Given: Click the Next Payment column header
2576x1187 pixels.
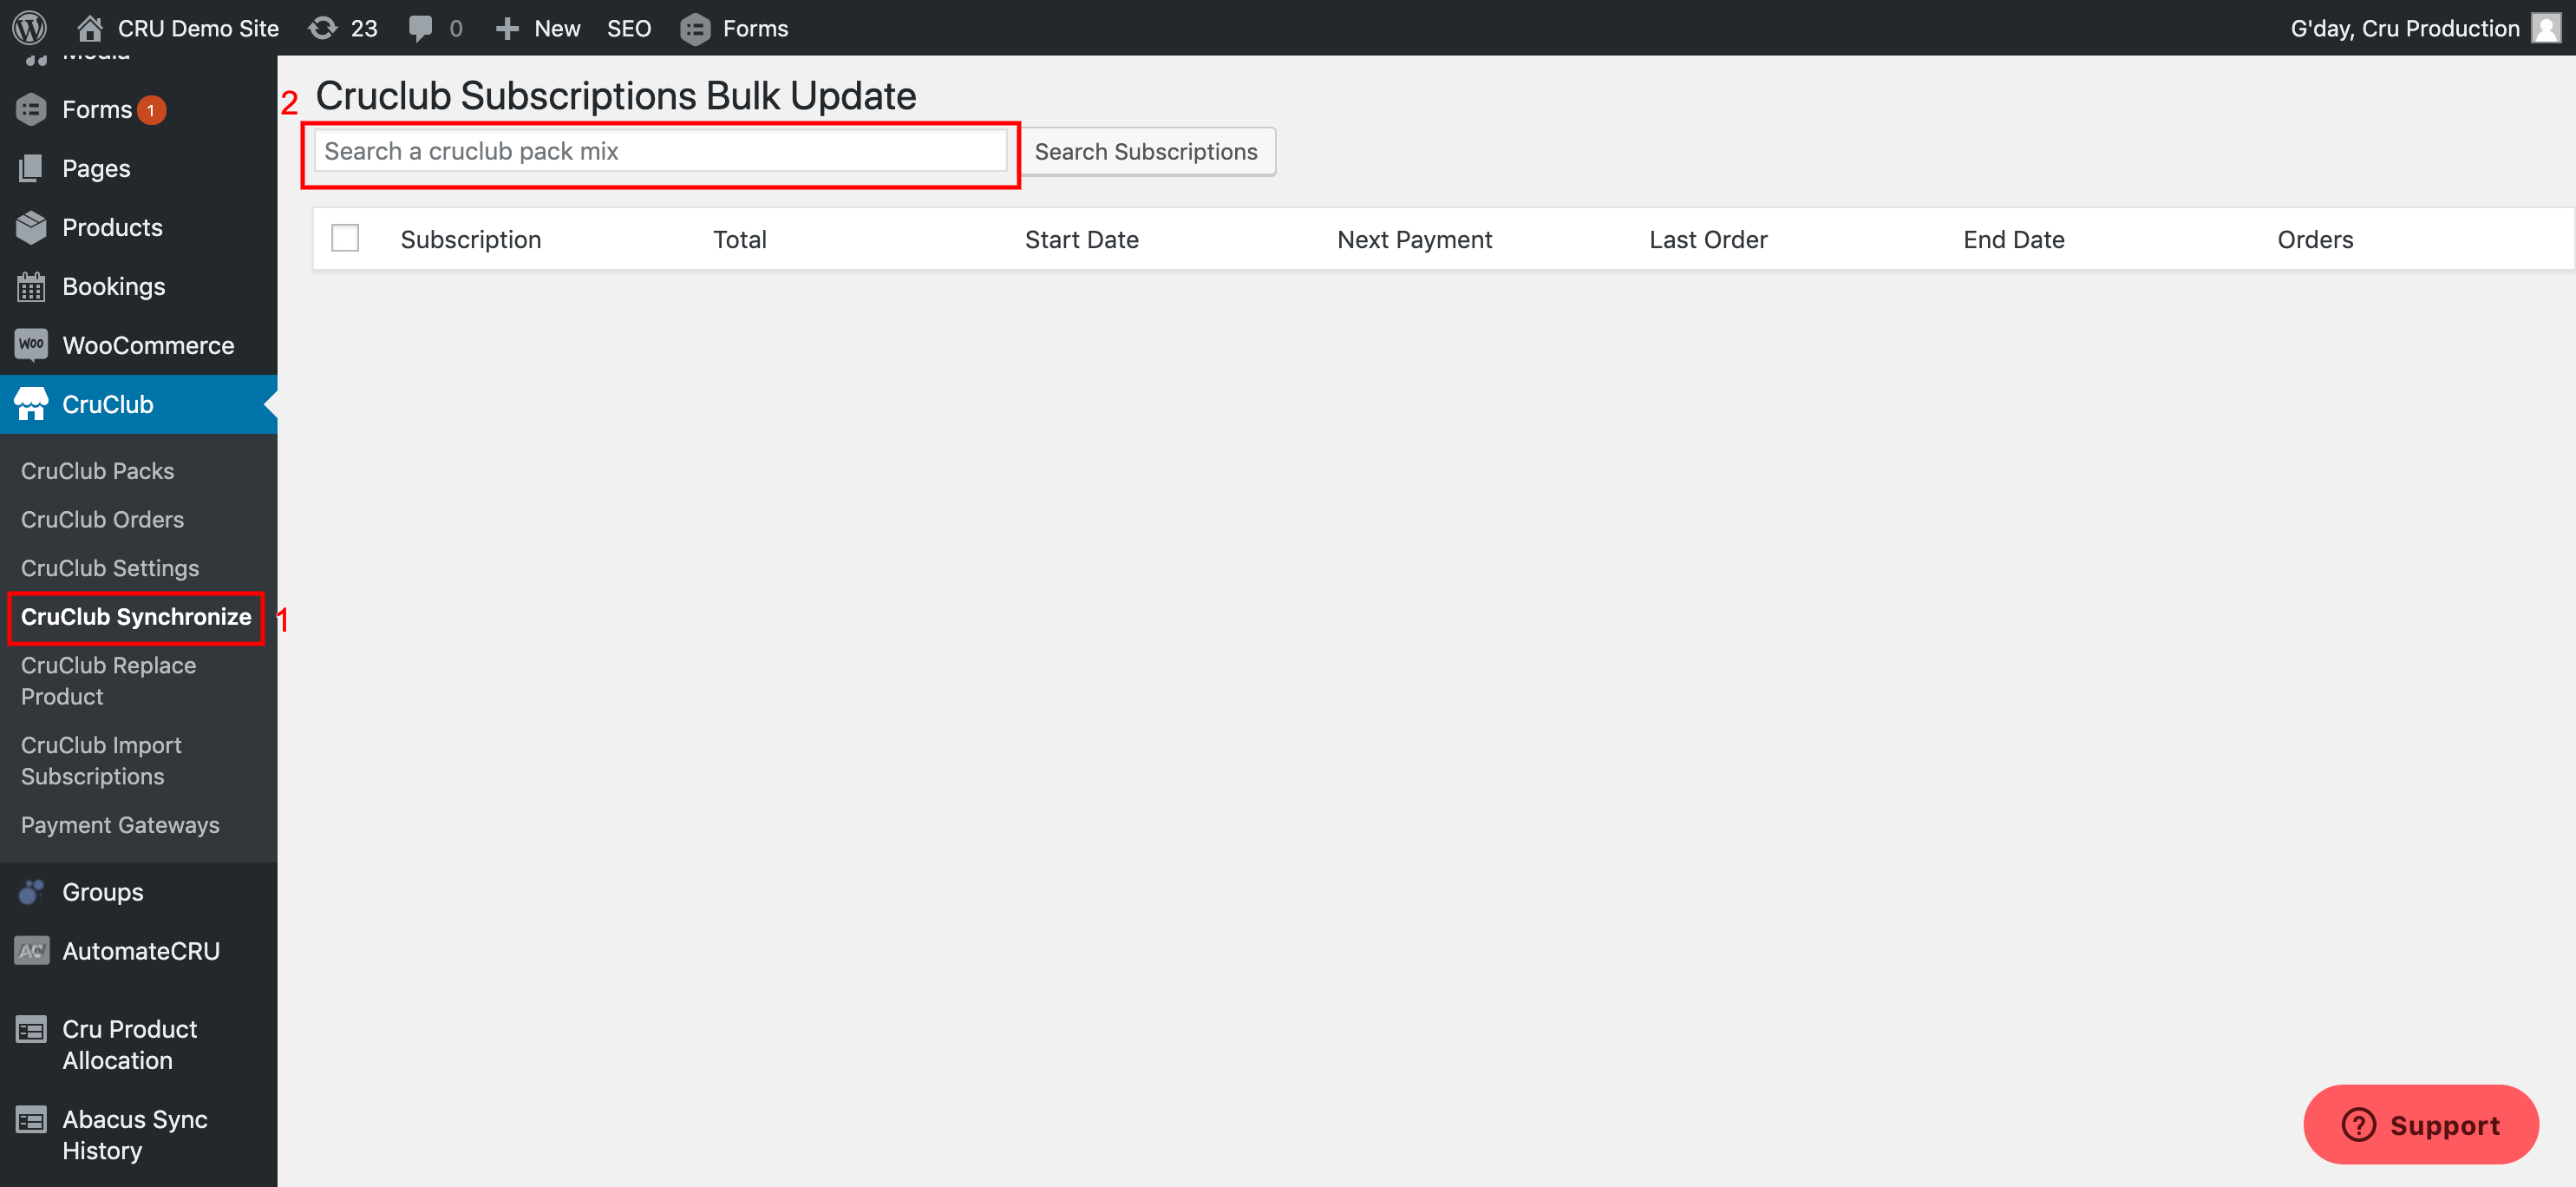Looking at the screenshot, I should coord(1414,239).
